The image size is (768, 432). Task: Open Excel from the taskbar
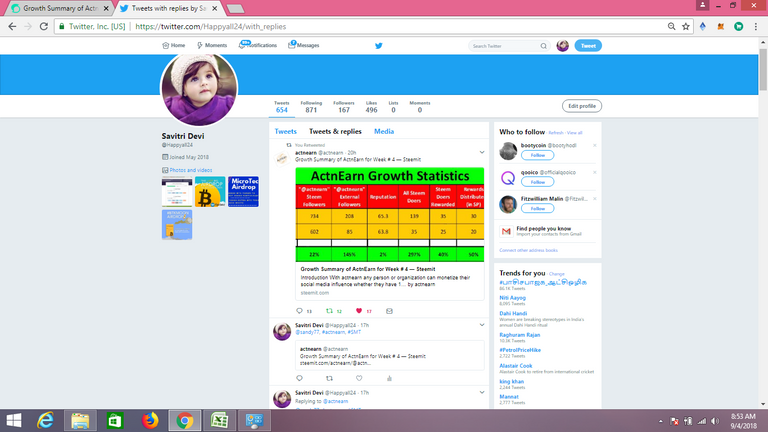pyautogui.click(x=219, y=421)
